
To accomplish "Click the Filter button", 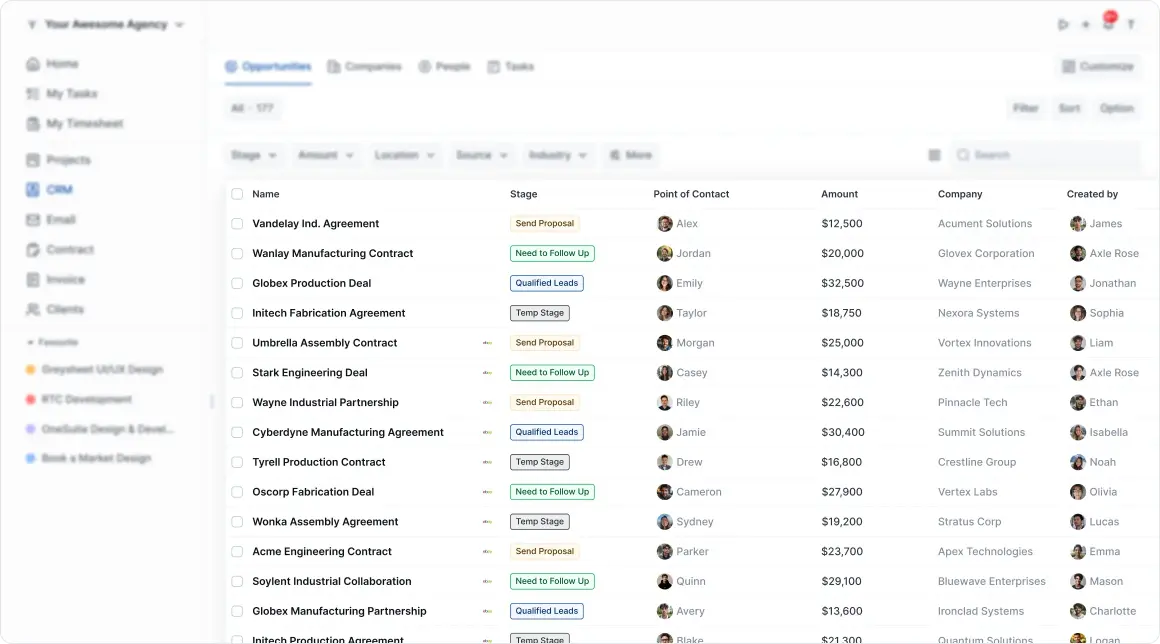I will click(x=1025, y=108).
